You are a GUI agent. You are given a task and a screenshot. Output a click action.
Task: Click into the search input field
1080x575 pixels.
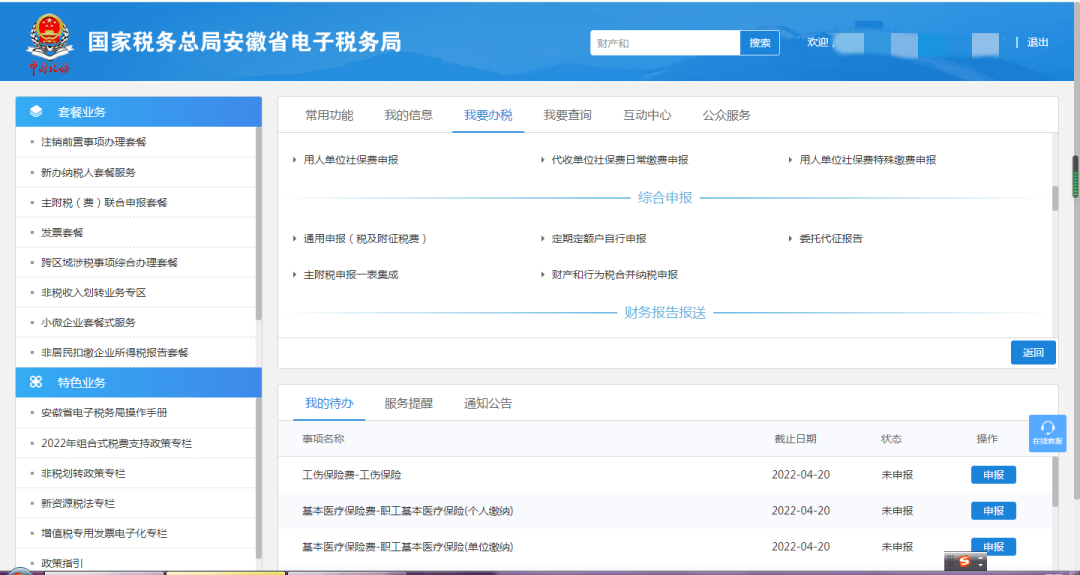click(664, 43)
